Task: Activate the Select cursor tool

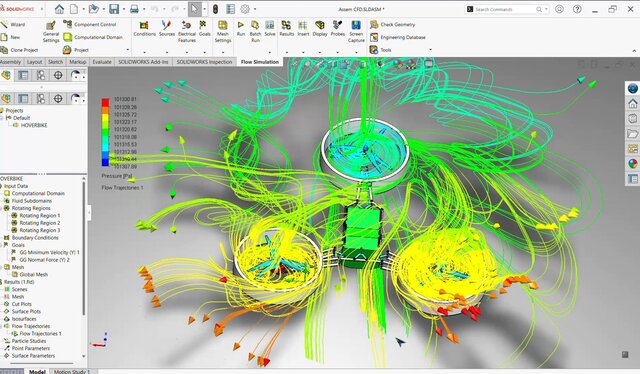Action: tap(195, 9)
